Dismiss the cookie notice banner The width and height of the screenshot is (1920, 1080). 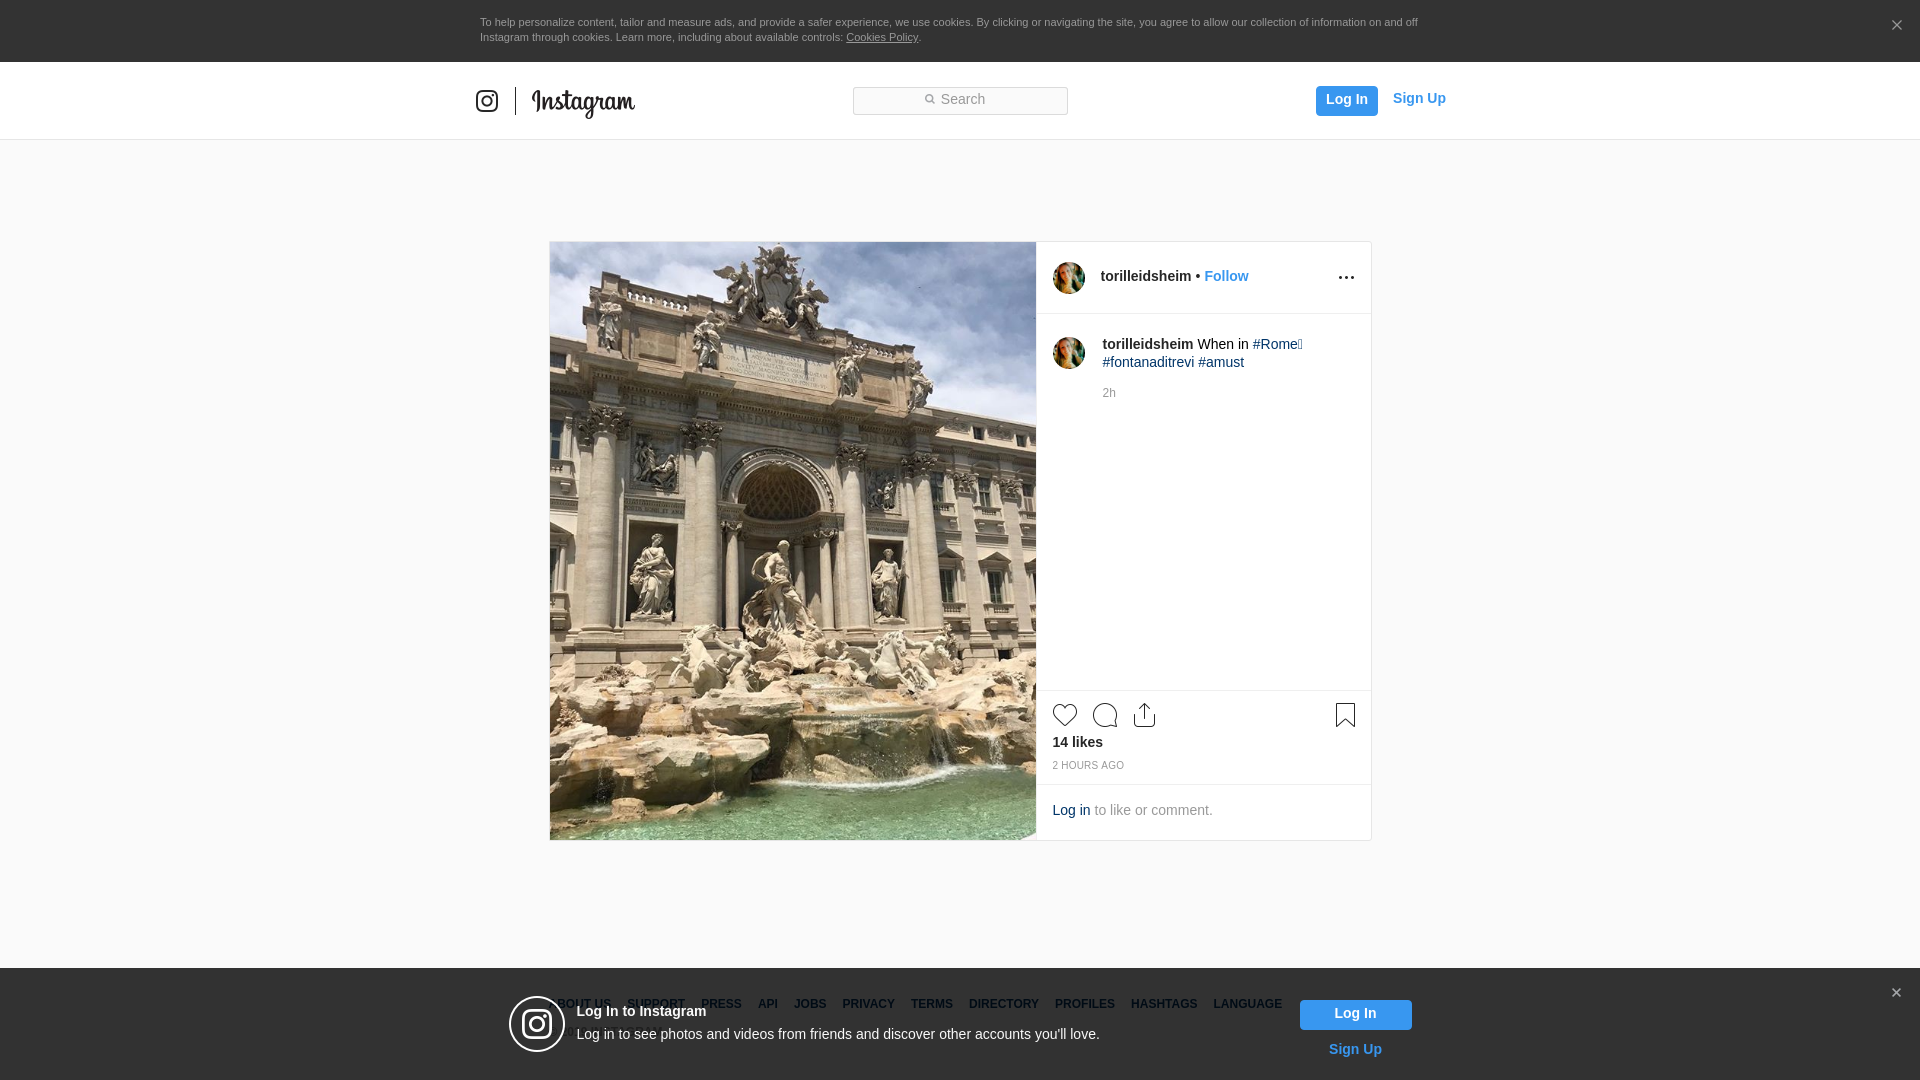point(1896,25)
